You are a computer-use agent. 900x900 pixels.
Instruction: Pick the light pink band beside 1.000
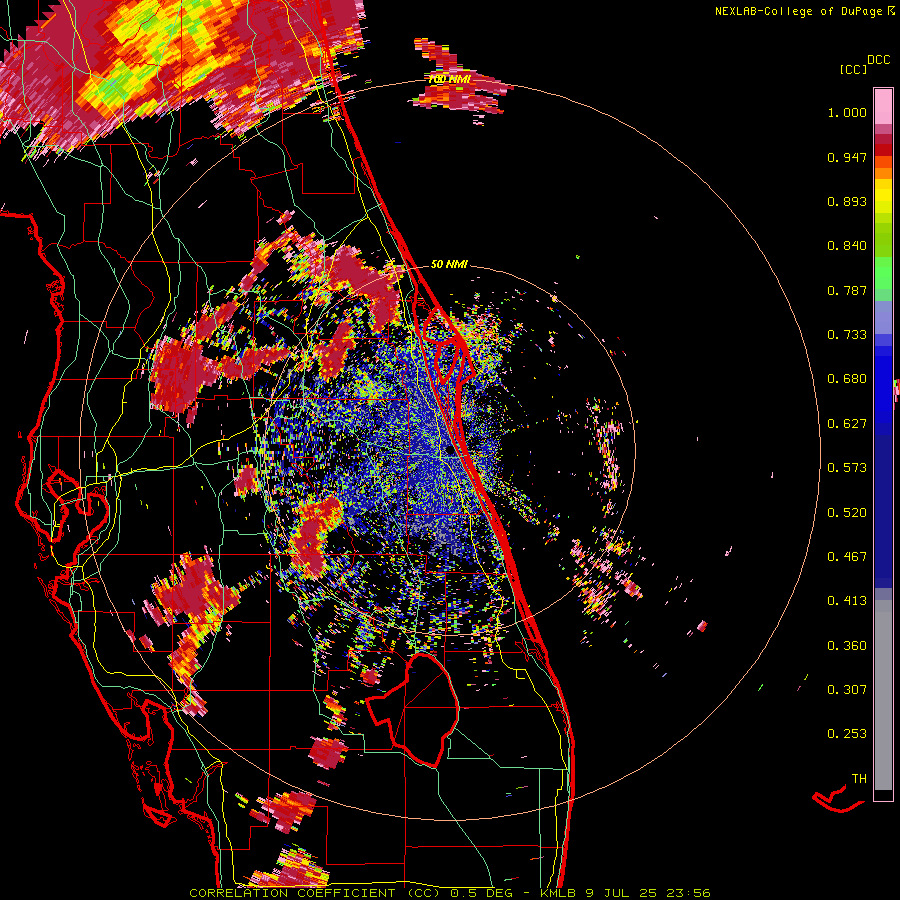[883, 107]
